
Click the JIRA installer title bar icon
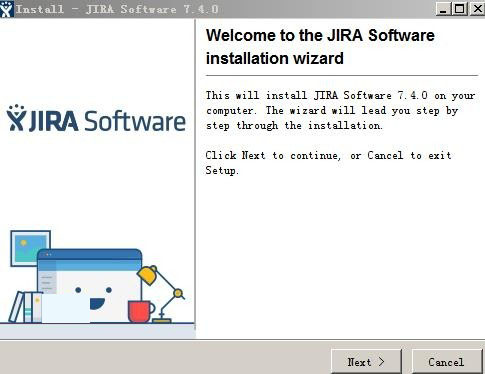click(x=7, y=9)
